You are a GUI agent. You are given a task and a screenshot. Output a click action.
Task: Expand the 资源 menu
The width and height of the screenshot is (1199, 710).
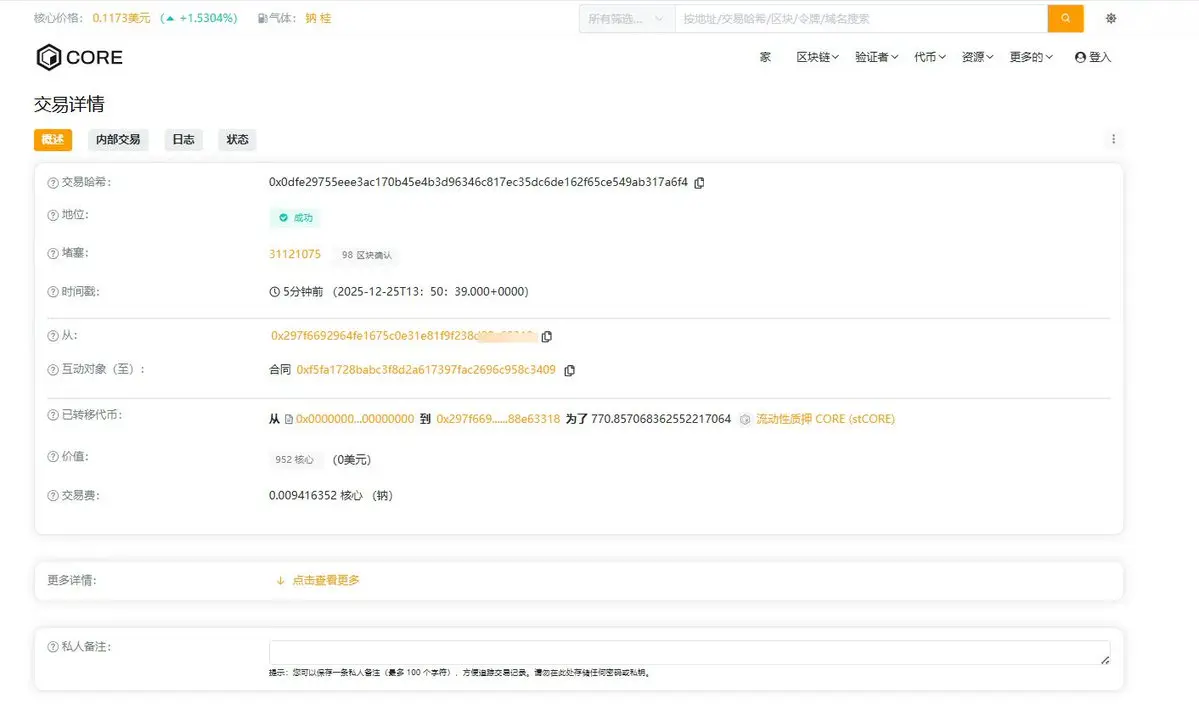tap(977, 57)
